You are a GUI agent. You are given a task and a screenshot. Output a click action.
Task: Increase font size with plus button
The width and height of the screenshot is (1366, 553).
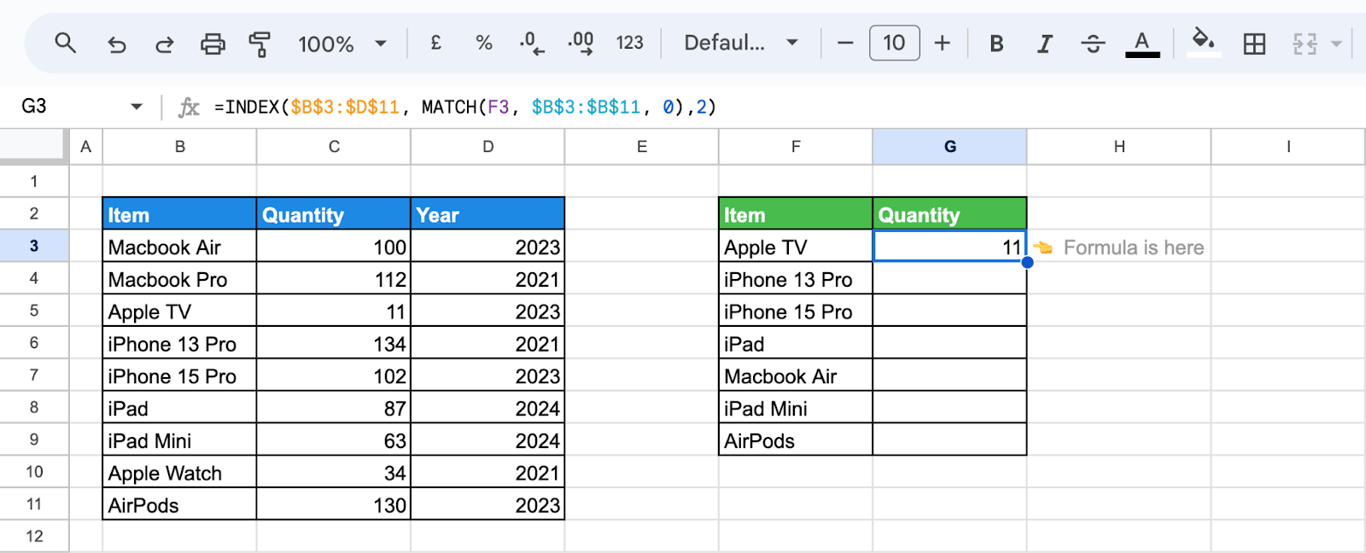pos(942,43)
